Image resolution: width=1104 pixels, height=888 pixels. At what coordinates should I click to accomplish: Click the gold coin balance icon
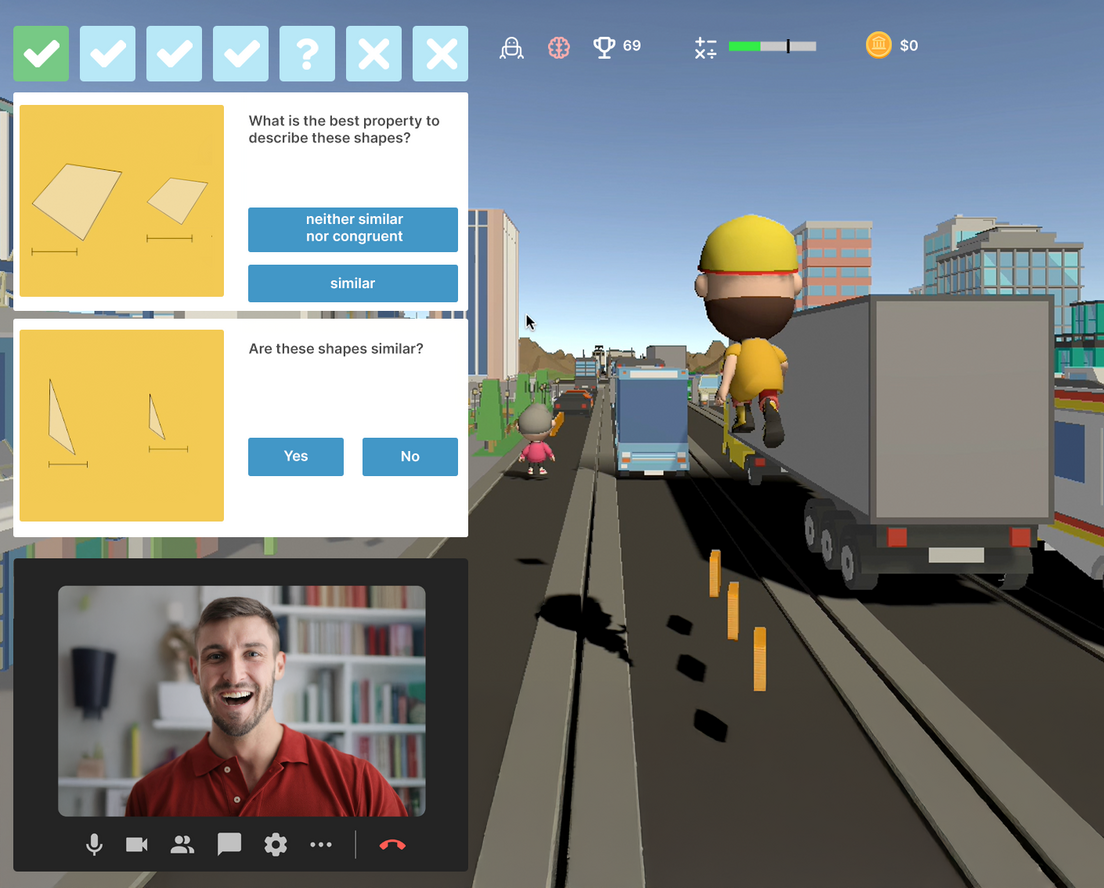coord(878,45)
